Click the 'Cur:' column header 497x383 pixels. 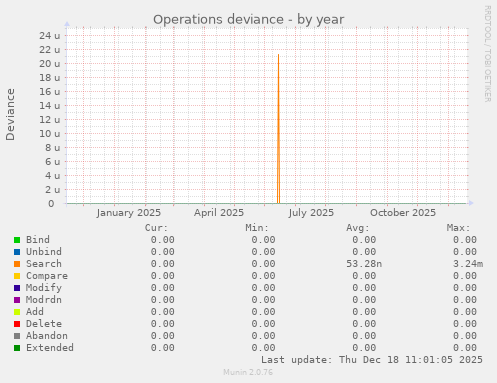coord(156,228)
